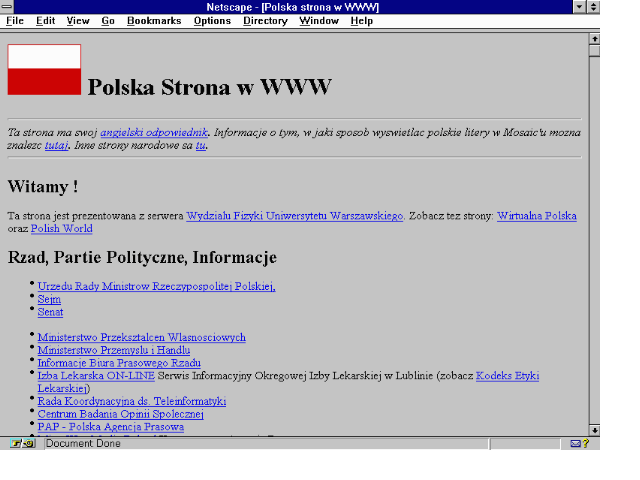Open the window control menu box
This screenshot has height=480, width=640.
pyautogui.click(x=7, y=7)
